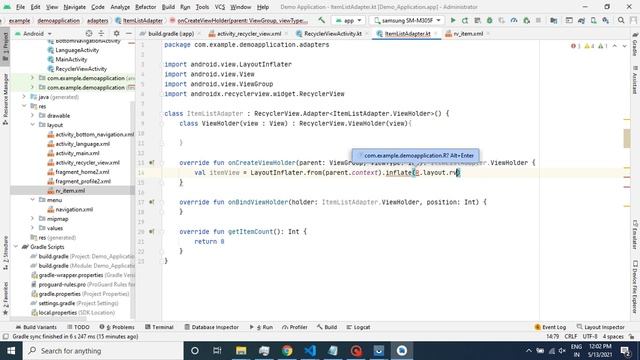Collapse the menu folder
The height and width of the screenshot is (360, 640).
click(32, 200)
